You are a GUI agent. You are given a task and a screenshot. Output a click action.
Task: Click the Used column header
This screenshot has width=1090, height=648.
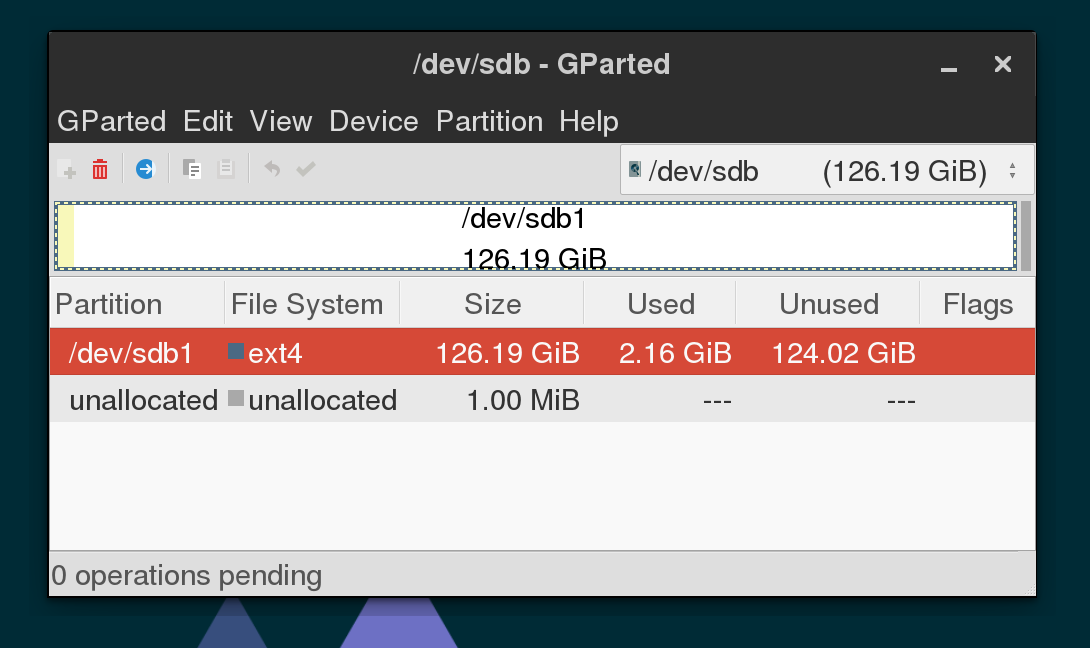point(660,304)
